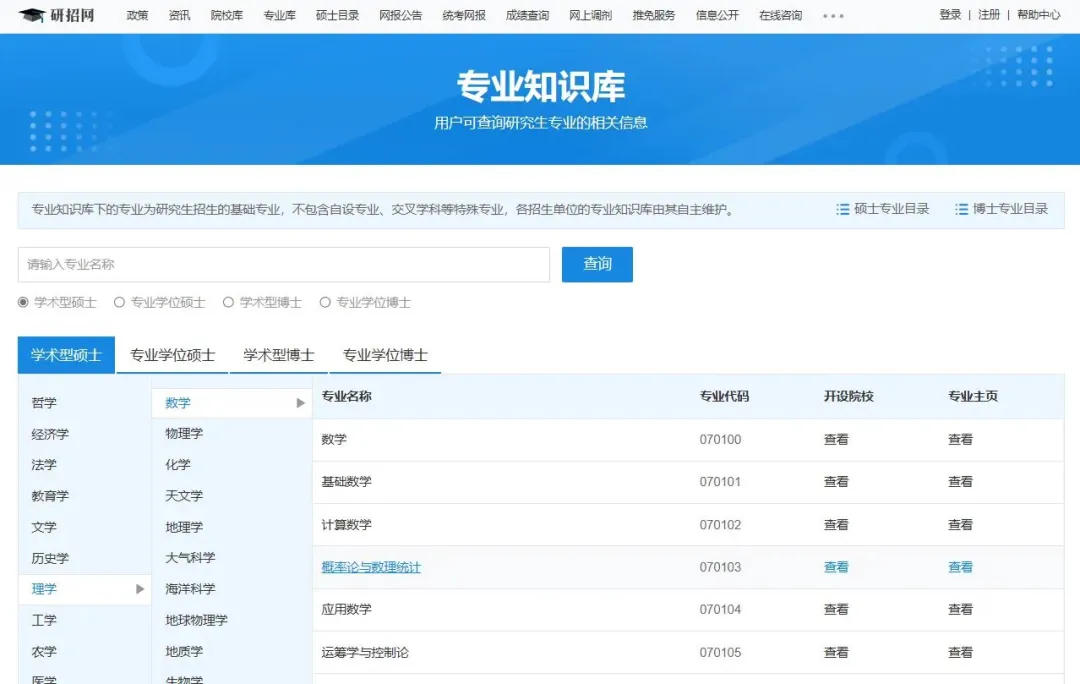View 开设院校 for 基础数学
1080x684 pixels.
[x=836, y=481]
